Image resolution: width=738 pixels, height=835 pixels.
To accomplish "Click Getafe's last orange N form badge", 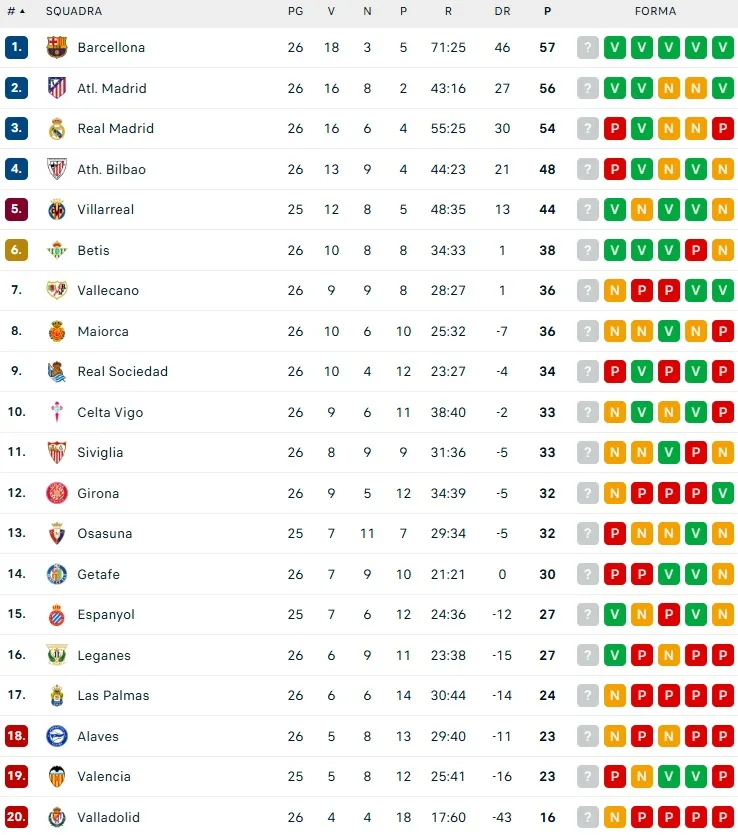I will pos(723,574).
